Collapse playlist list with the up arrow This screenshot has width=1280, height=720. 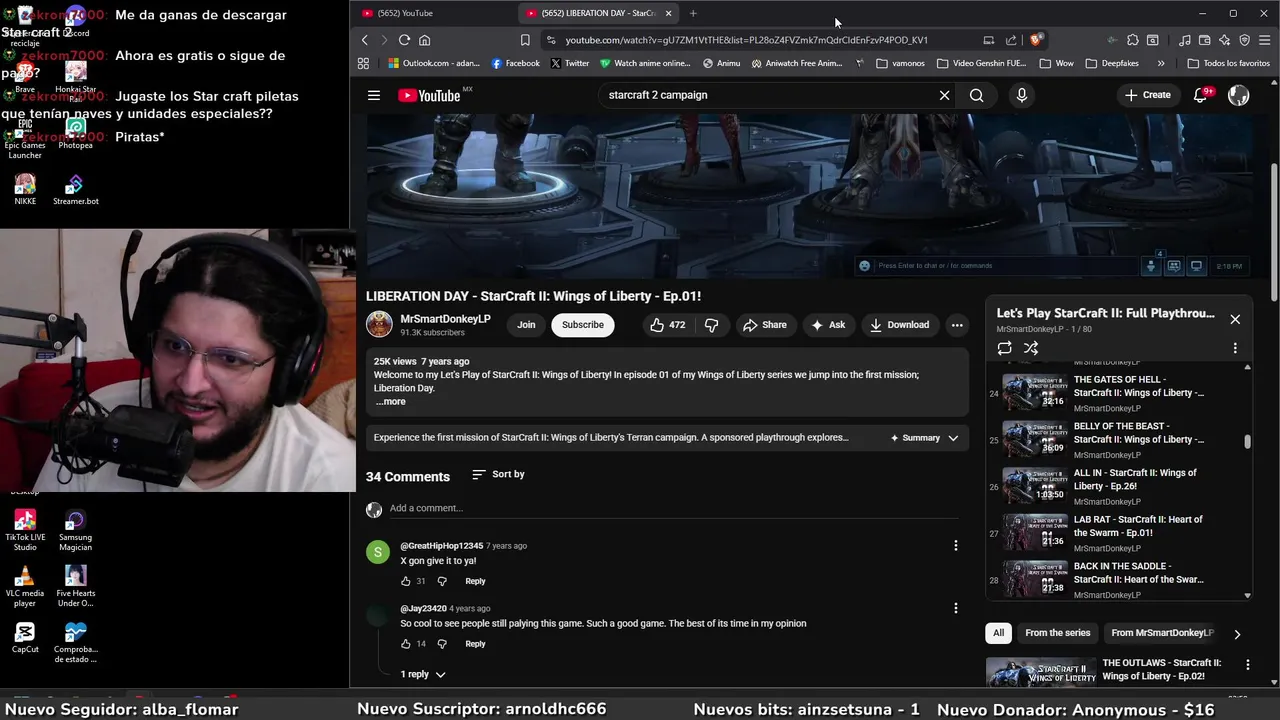pos(1247,367)
